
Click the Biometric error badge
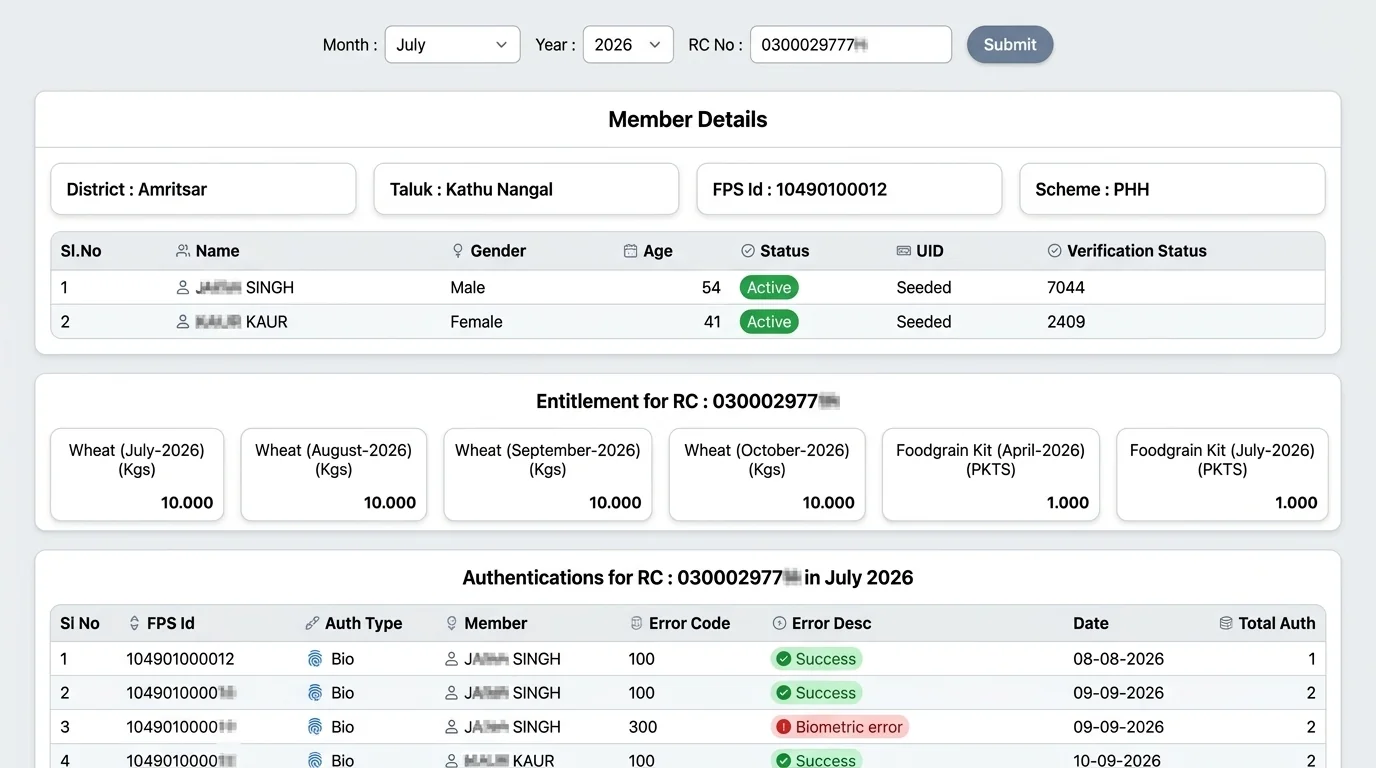click(840, 727)
